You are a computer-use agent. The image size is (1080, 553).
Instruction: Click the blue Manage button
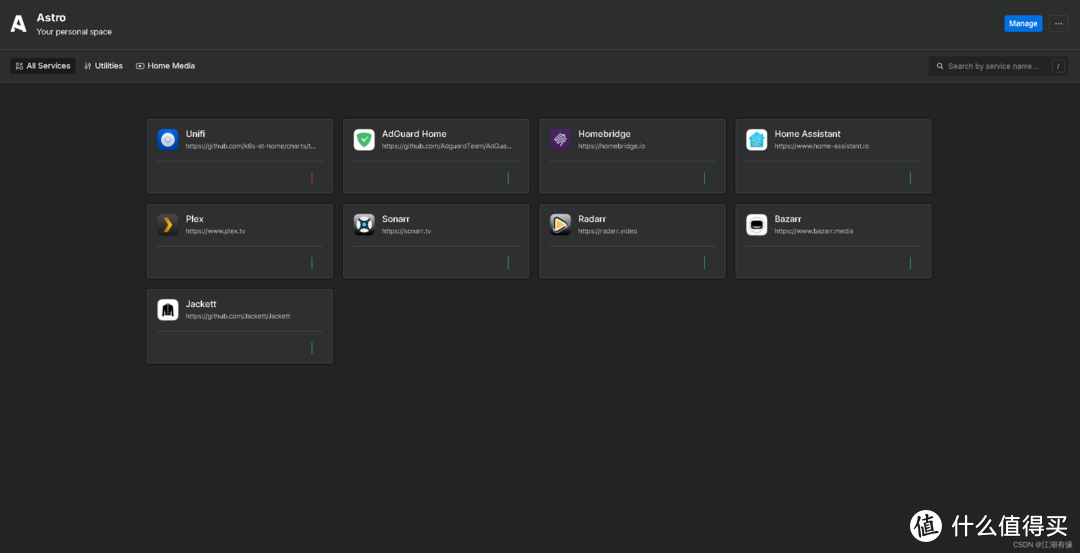1023,23
